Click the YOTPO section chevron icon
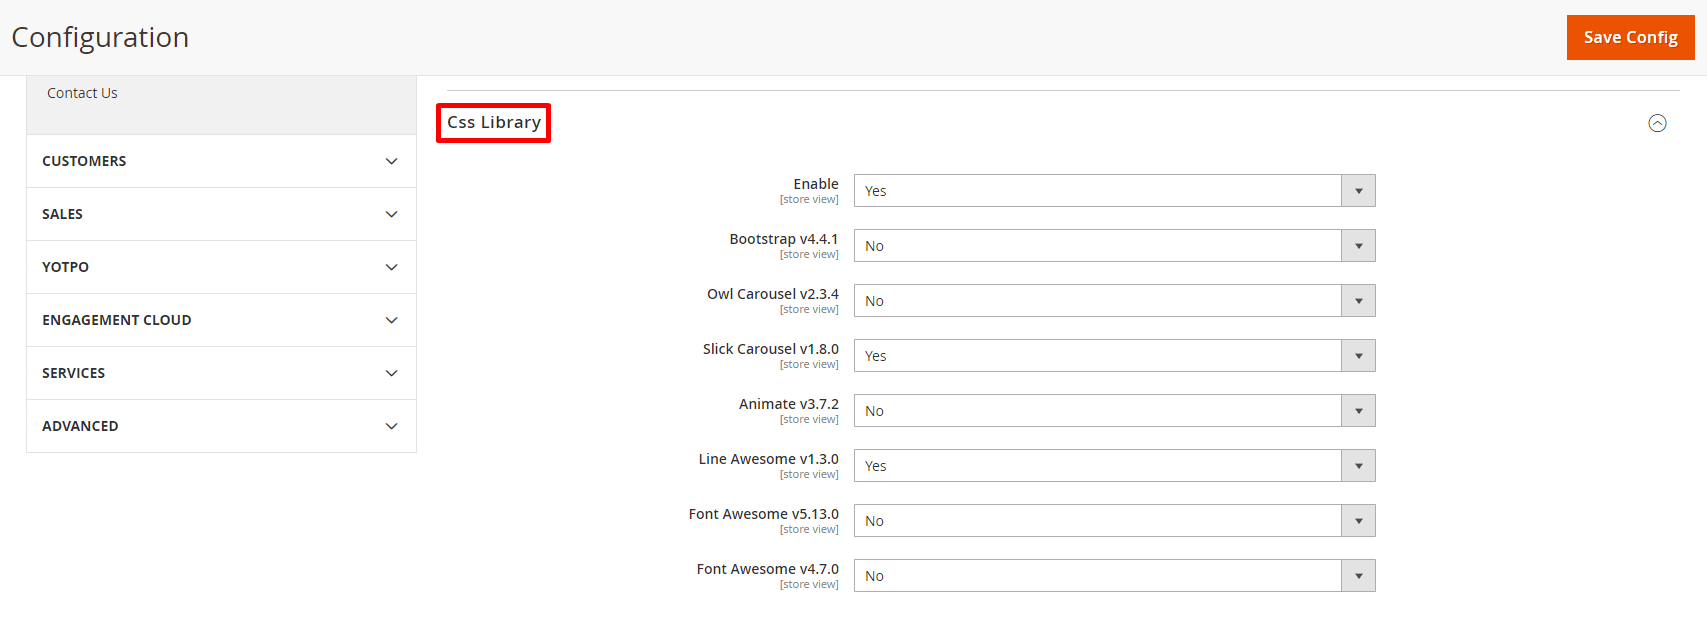1707x618 pixels. click(x=391, y=267)
